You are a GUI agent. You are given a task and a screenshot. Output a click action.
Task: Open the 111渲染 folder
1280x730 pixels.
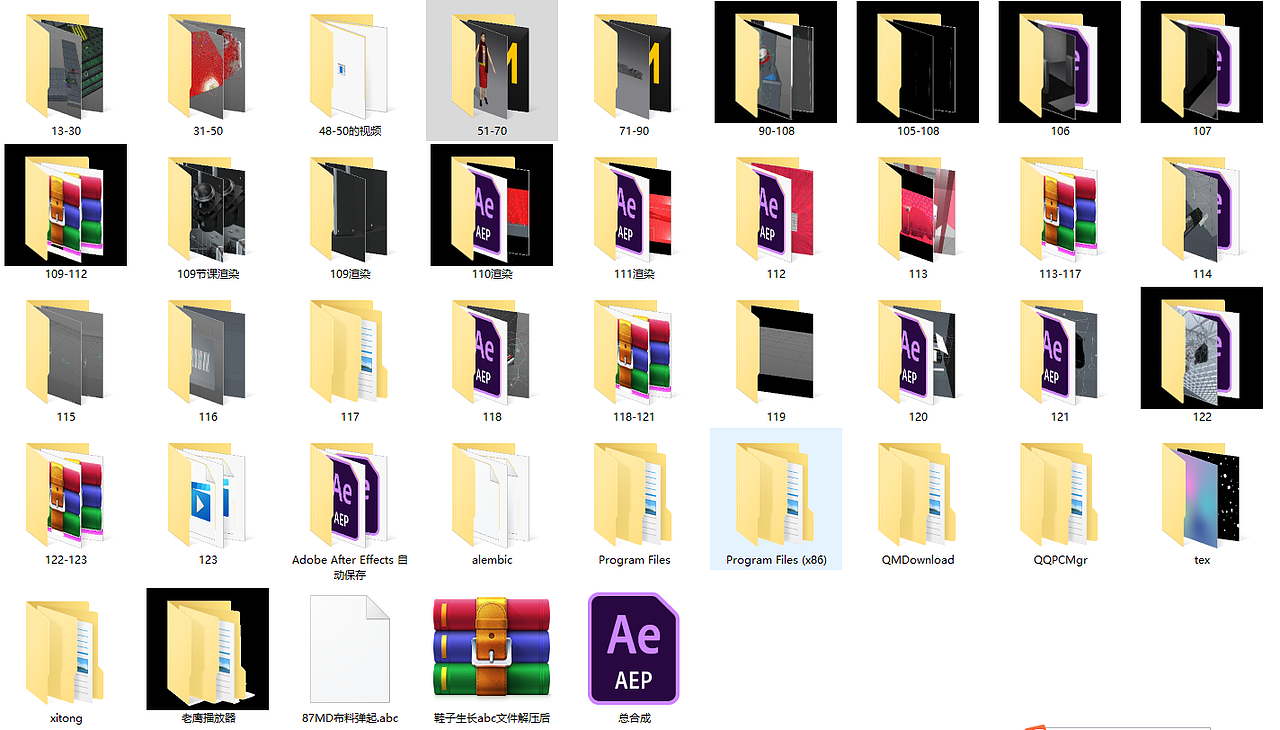point(634,209)
